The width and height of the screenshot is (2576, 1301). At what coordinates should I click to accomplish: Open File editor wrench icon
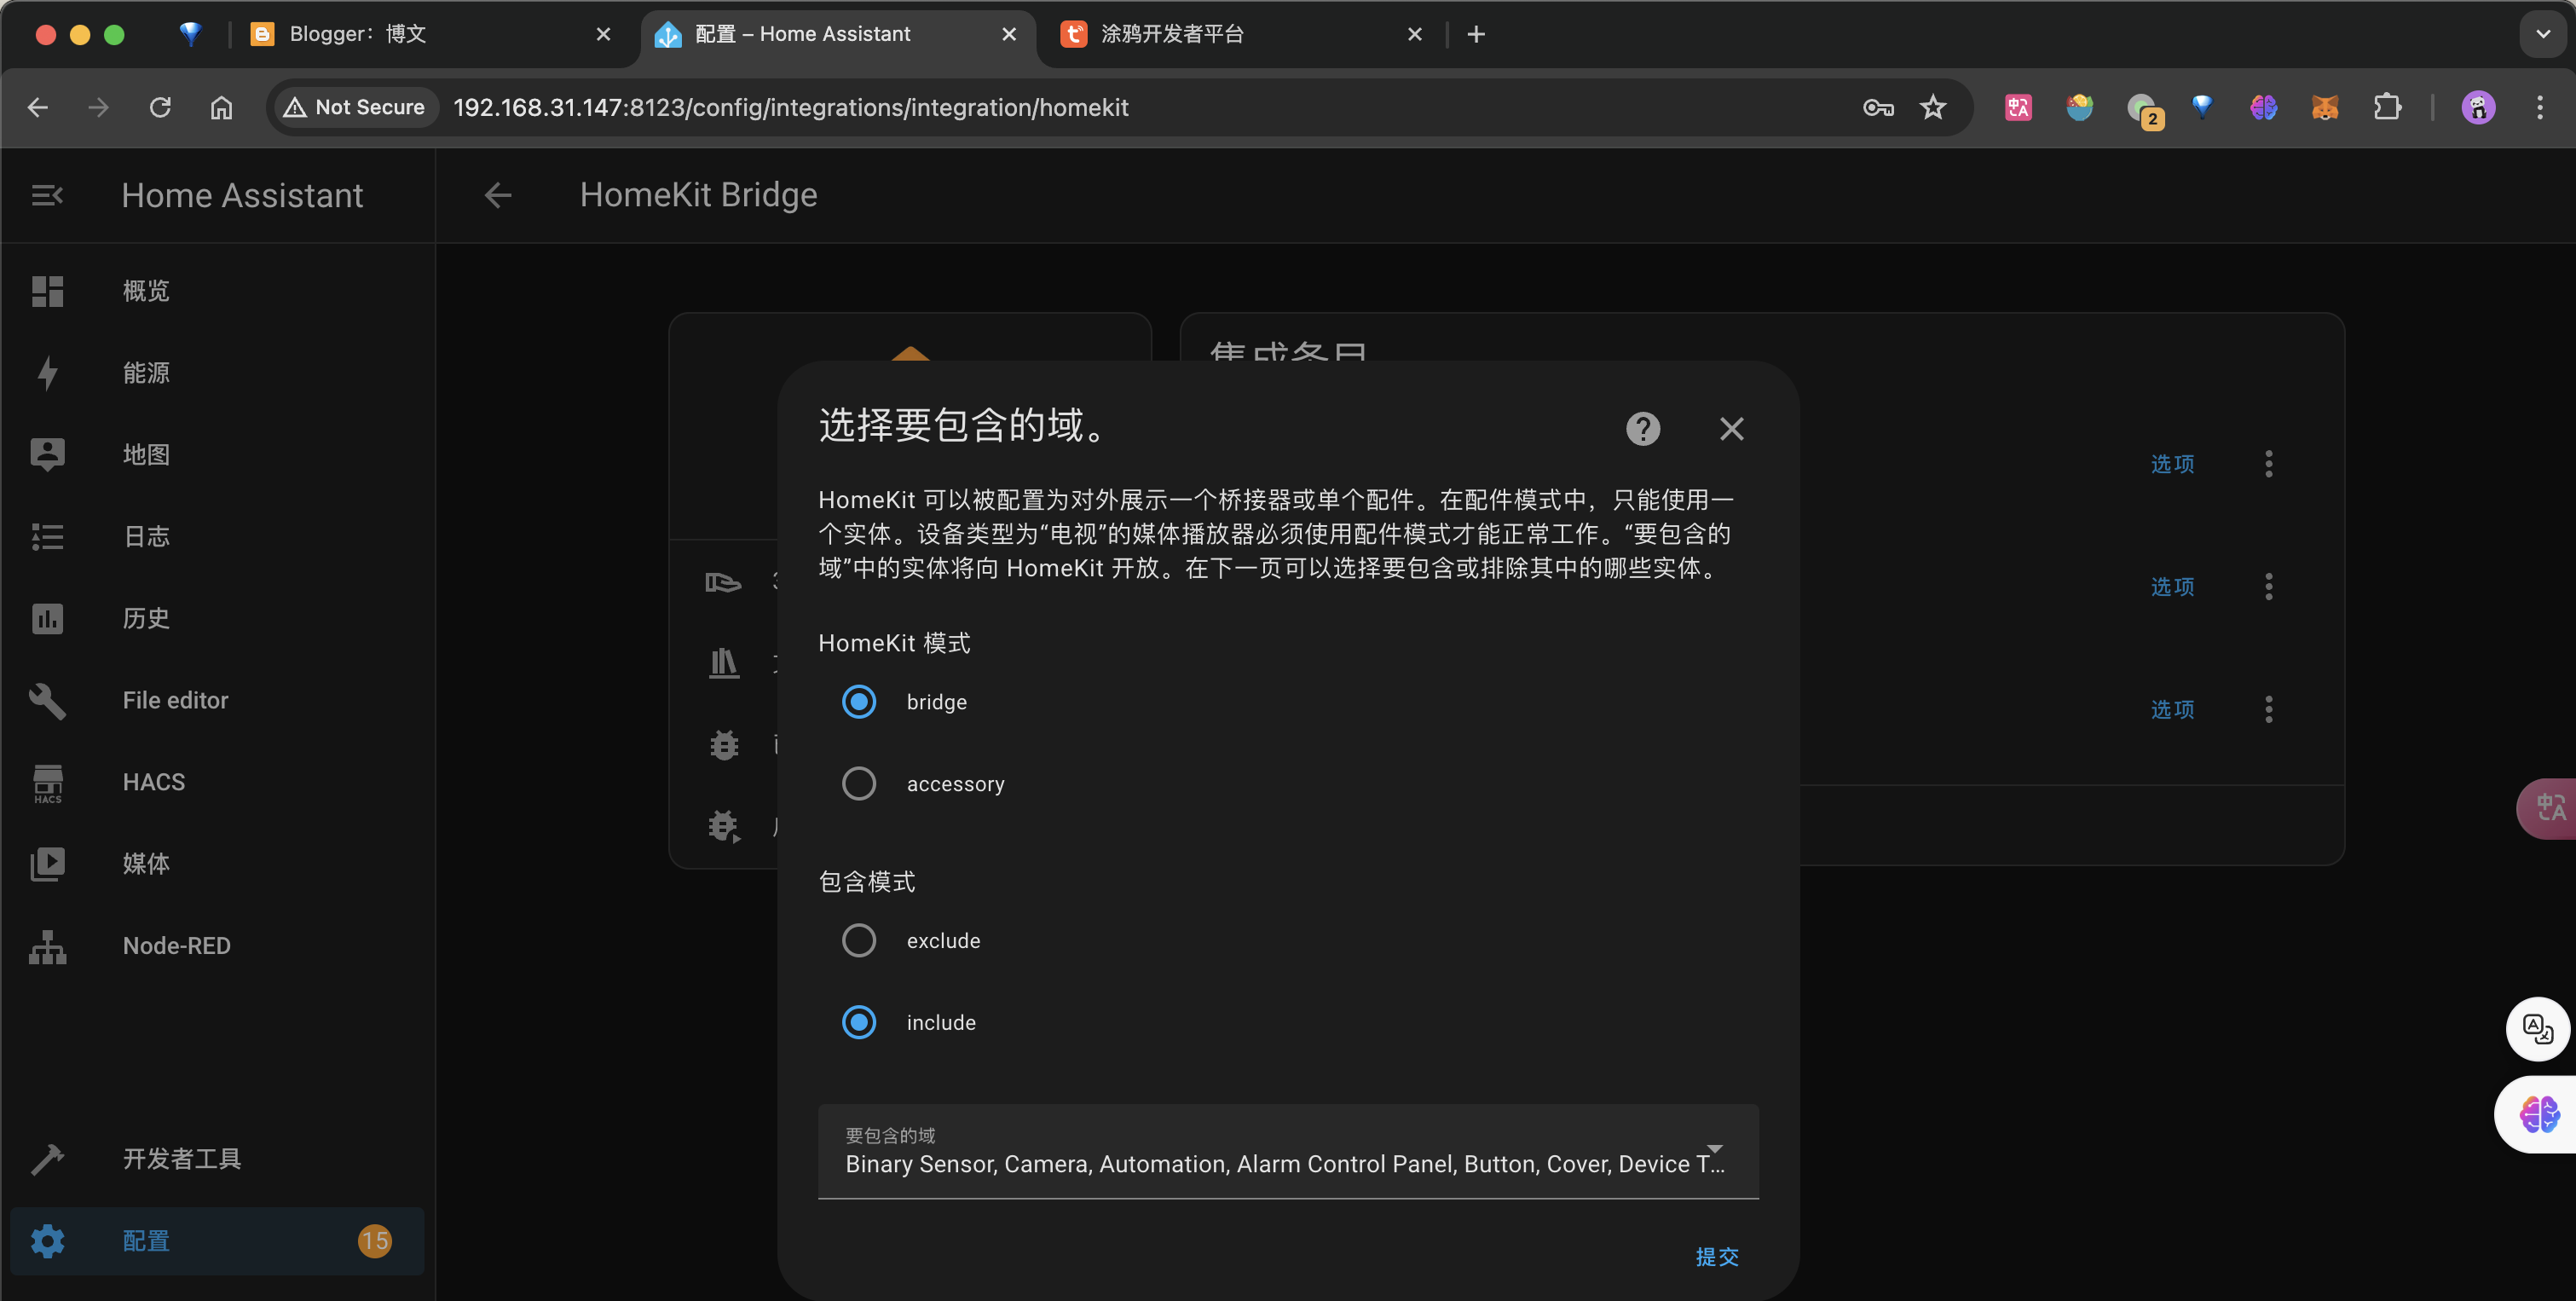47,700
